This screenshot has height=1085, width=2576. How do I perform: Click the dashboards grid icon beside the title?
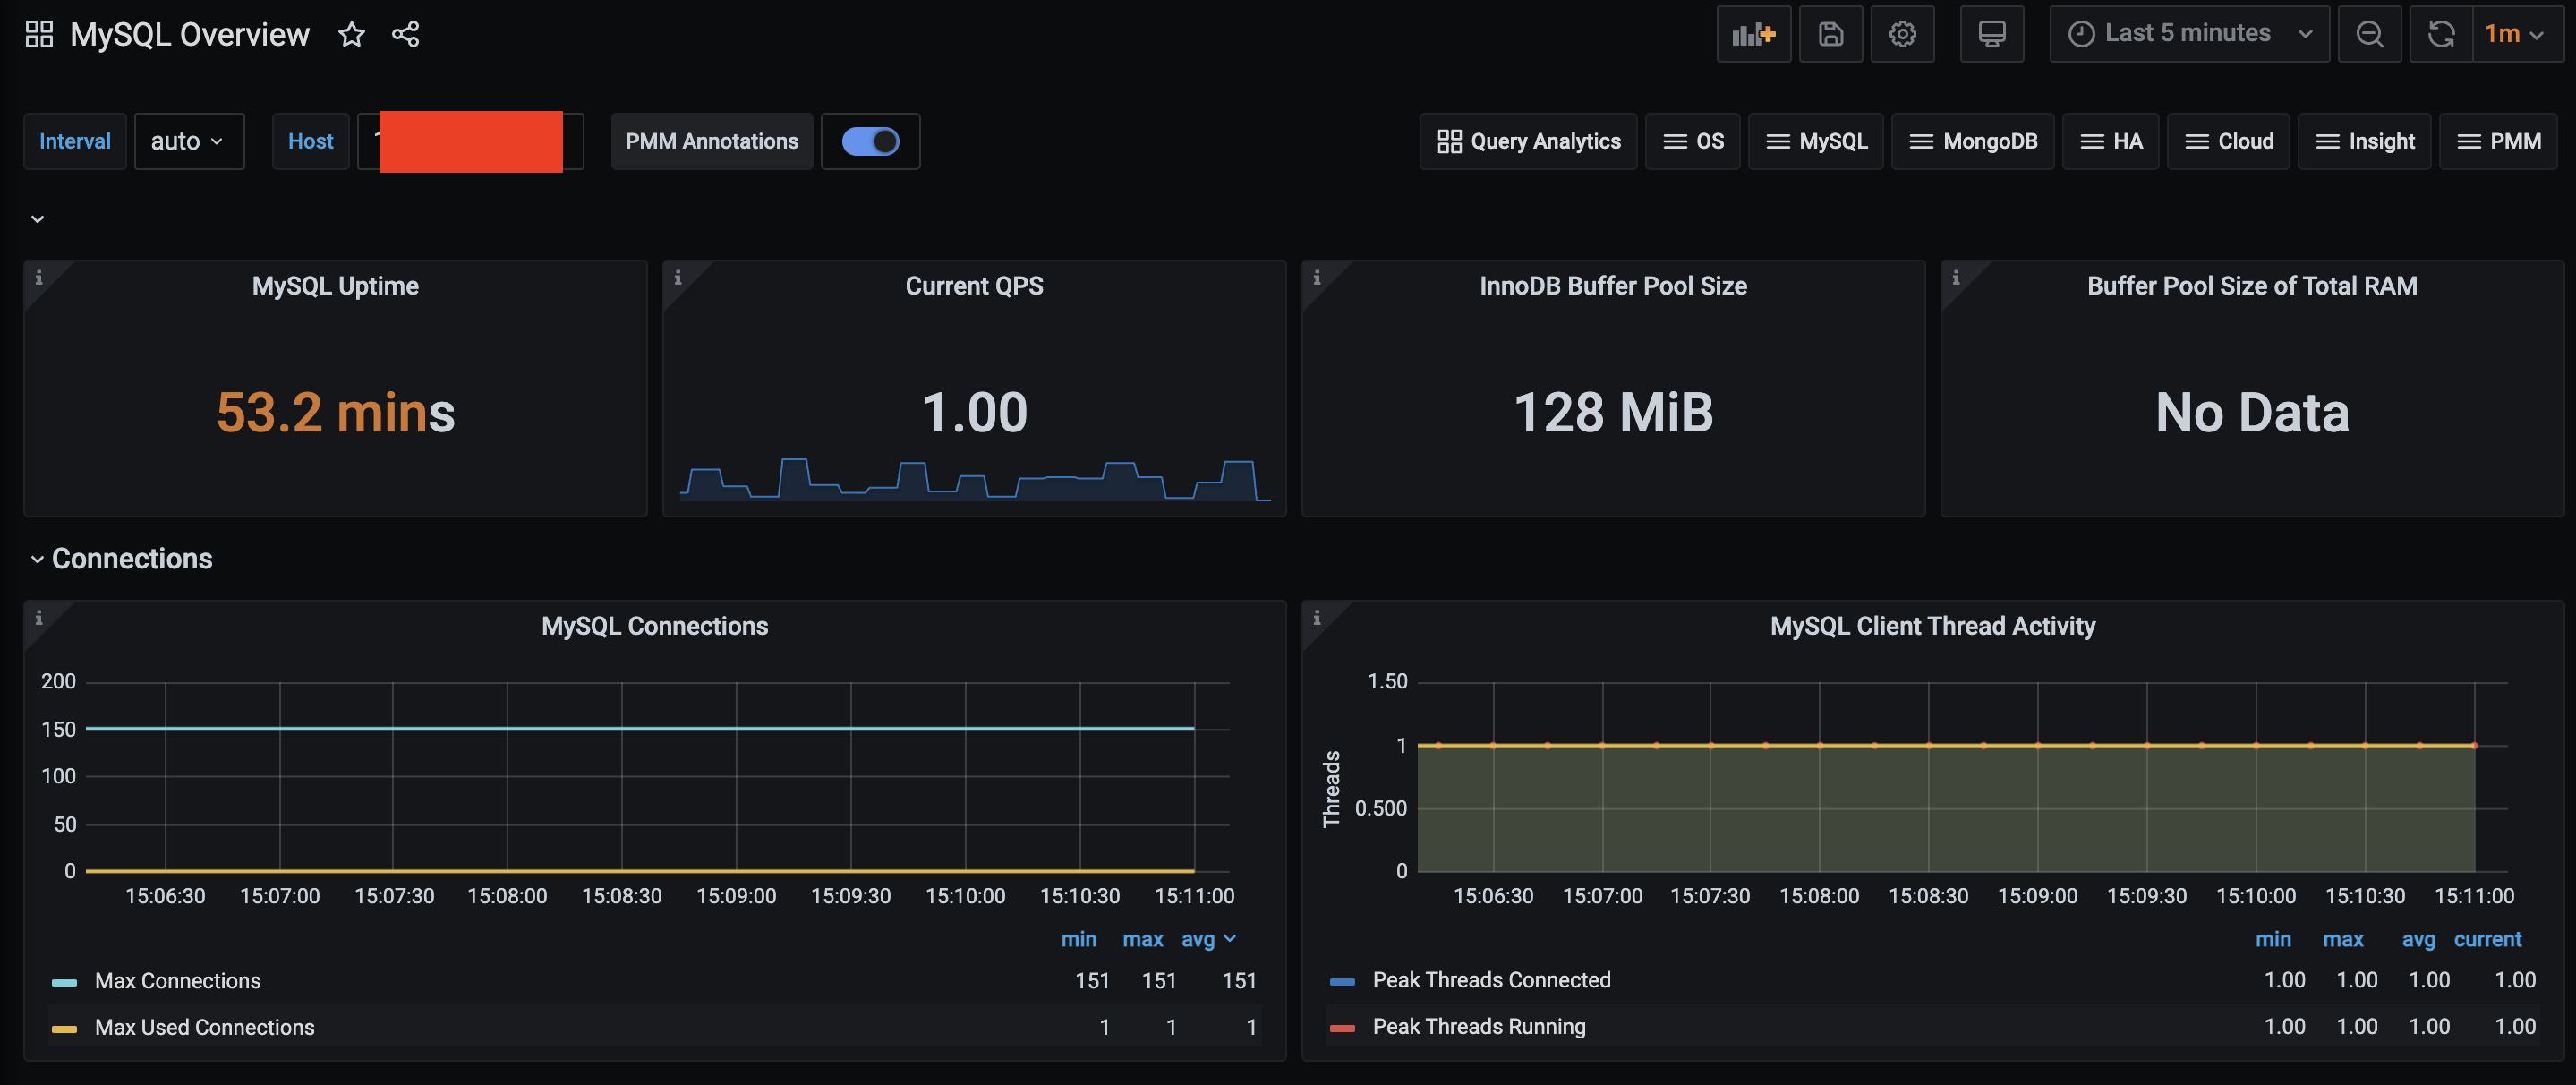39,35
